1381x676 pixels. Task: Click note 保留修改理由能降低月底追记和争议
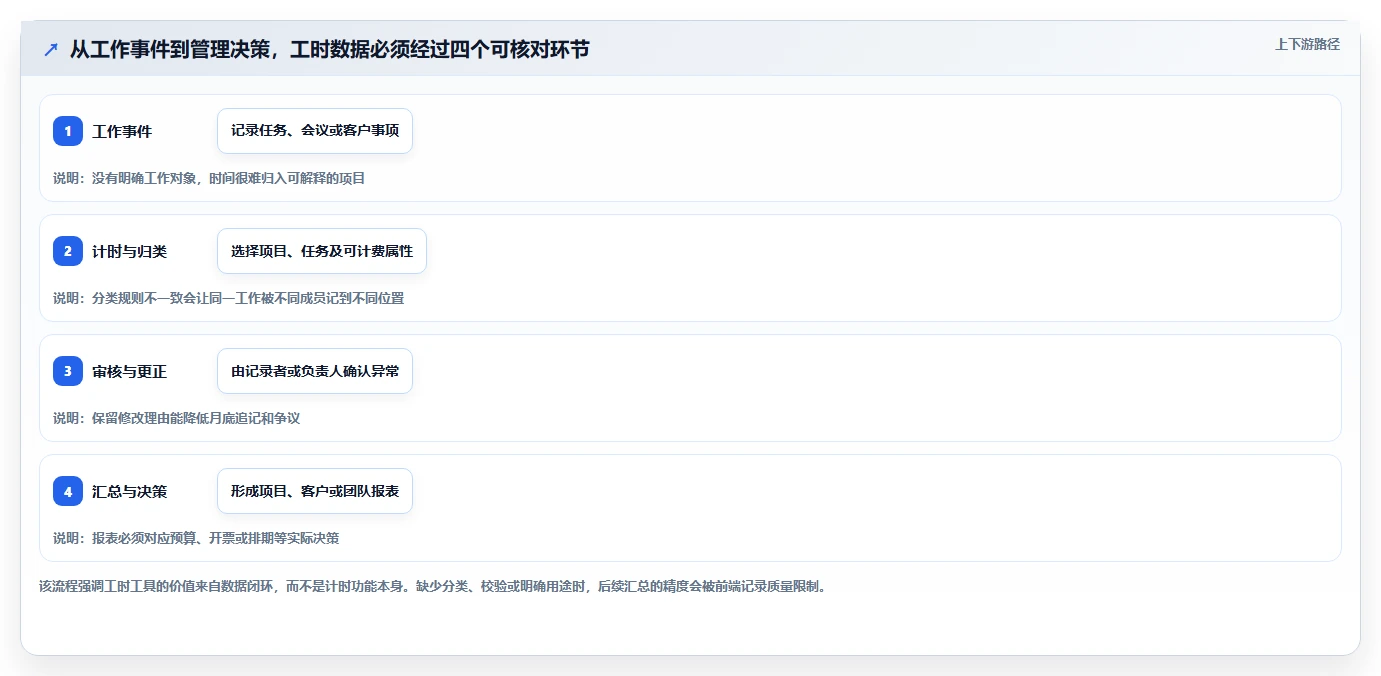(176, 418)
